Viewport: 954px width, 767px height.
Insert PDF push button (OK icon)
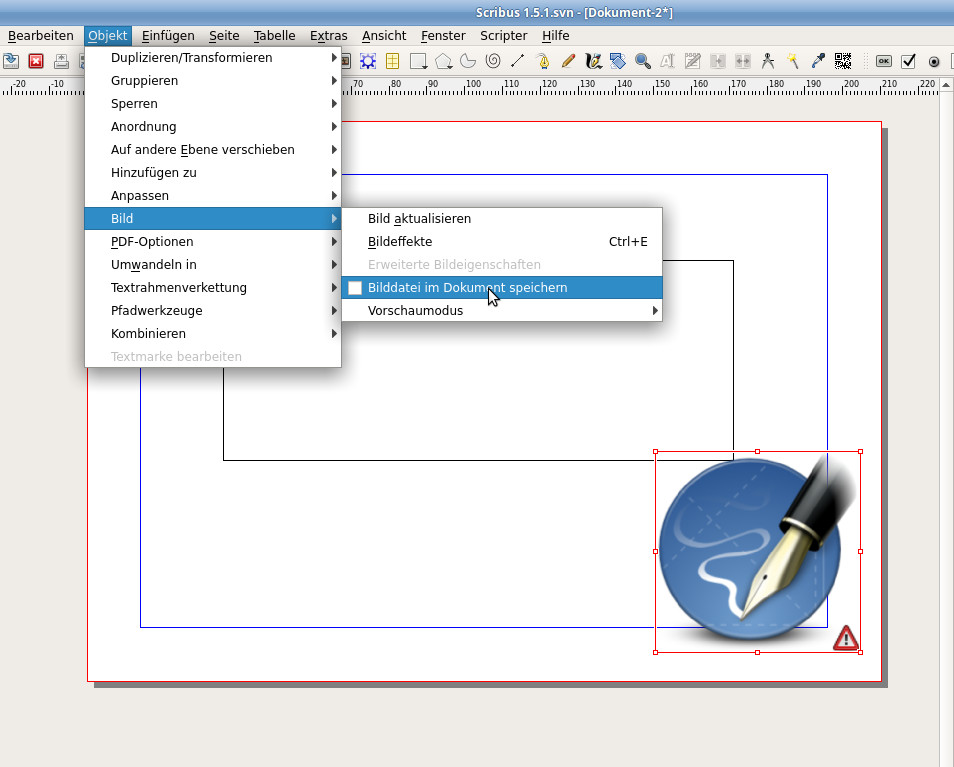pos(884,61)
